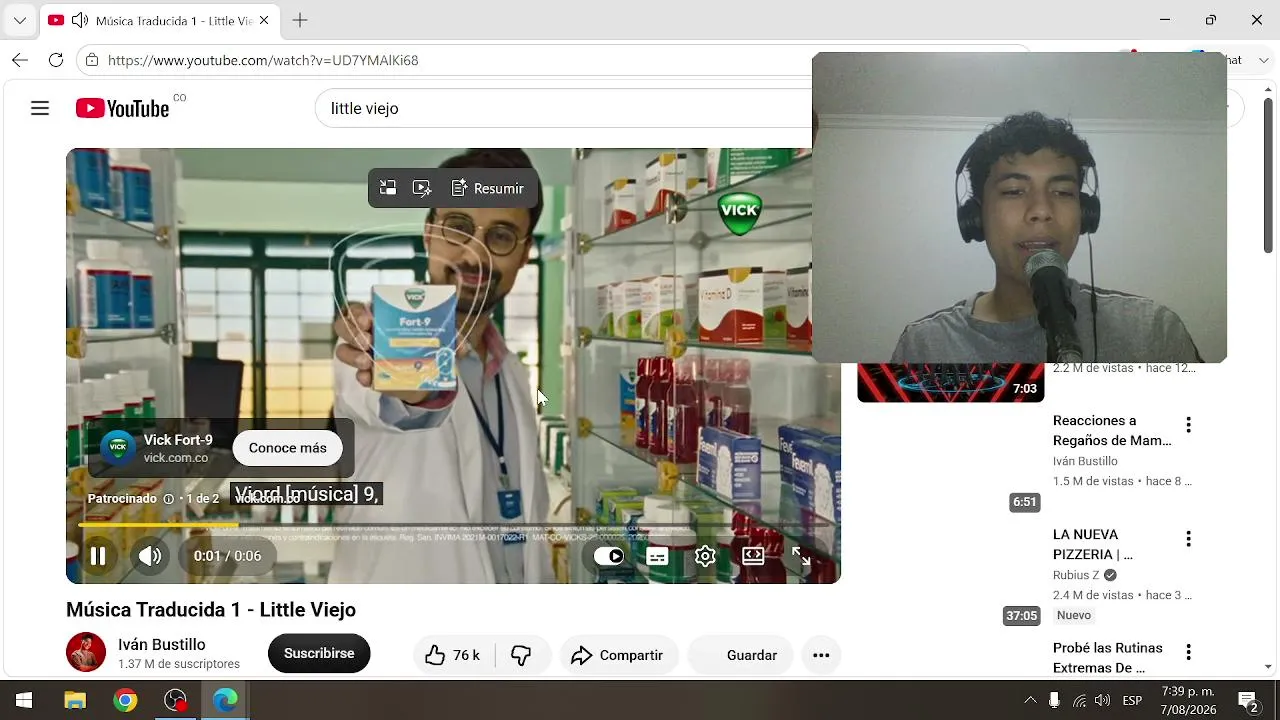The height and width of the screenshot is (720, 1280).
Task: Open vick.com.co advertiser link
Action: tap(176, 458)
